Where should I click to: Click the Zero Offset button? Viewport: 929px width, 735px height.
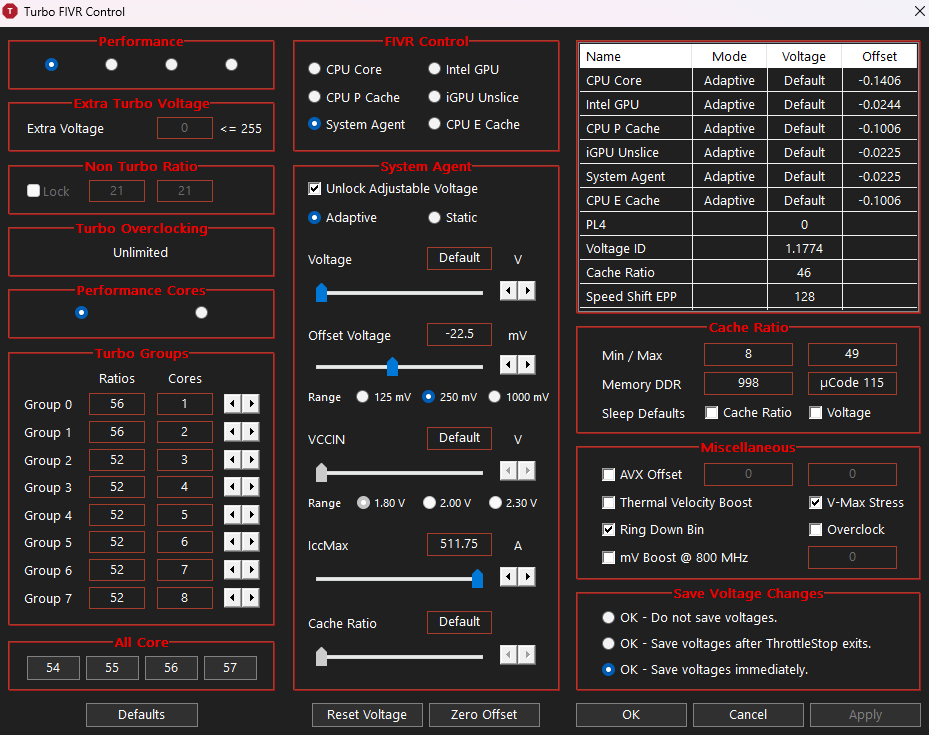click(484, 715)
